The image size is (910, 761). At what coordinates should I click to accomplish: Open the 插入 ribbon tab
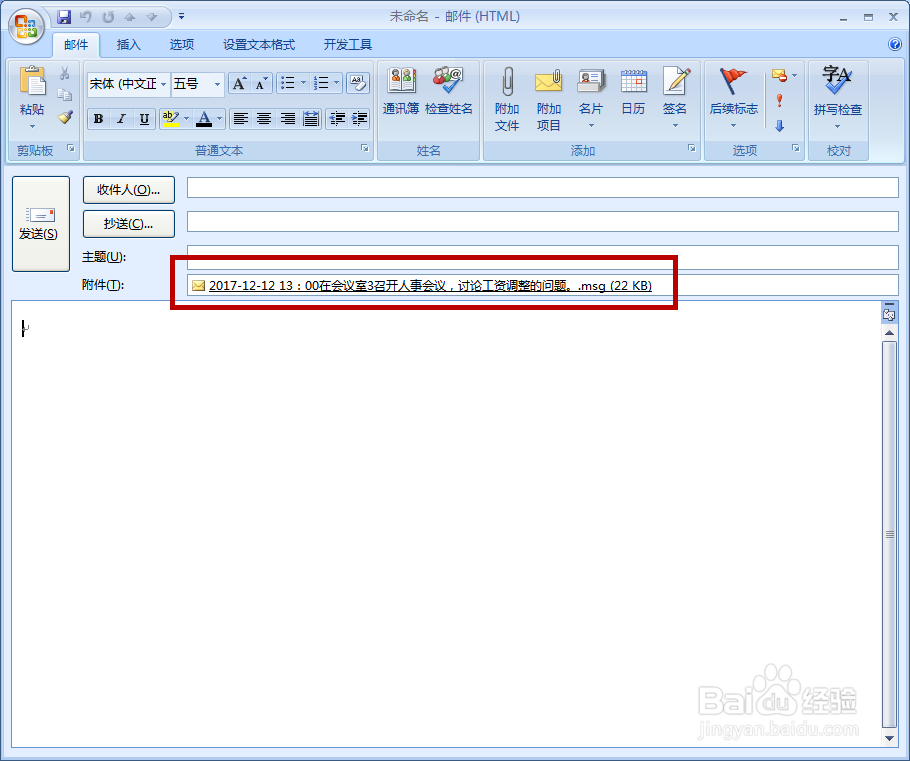click(128, 45)
